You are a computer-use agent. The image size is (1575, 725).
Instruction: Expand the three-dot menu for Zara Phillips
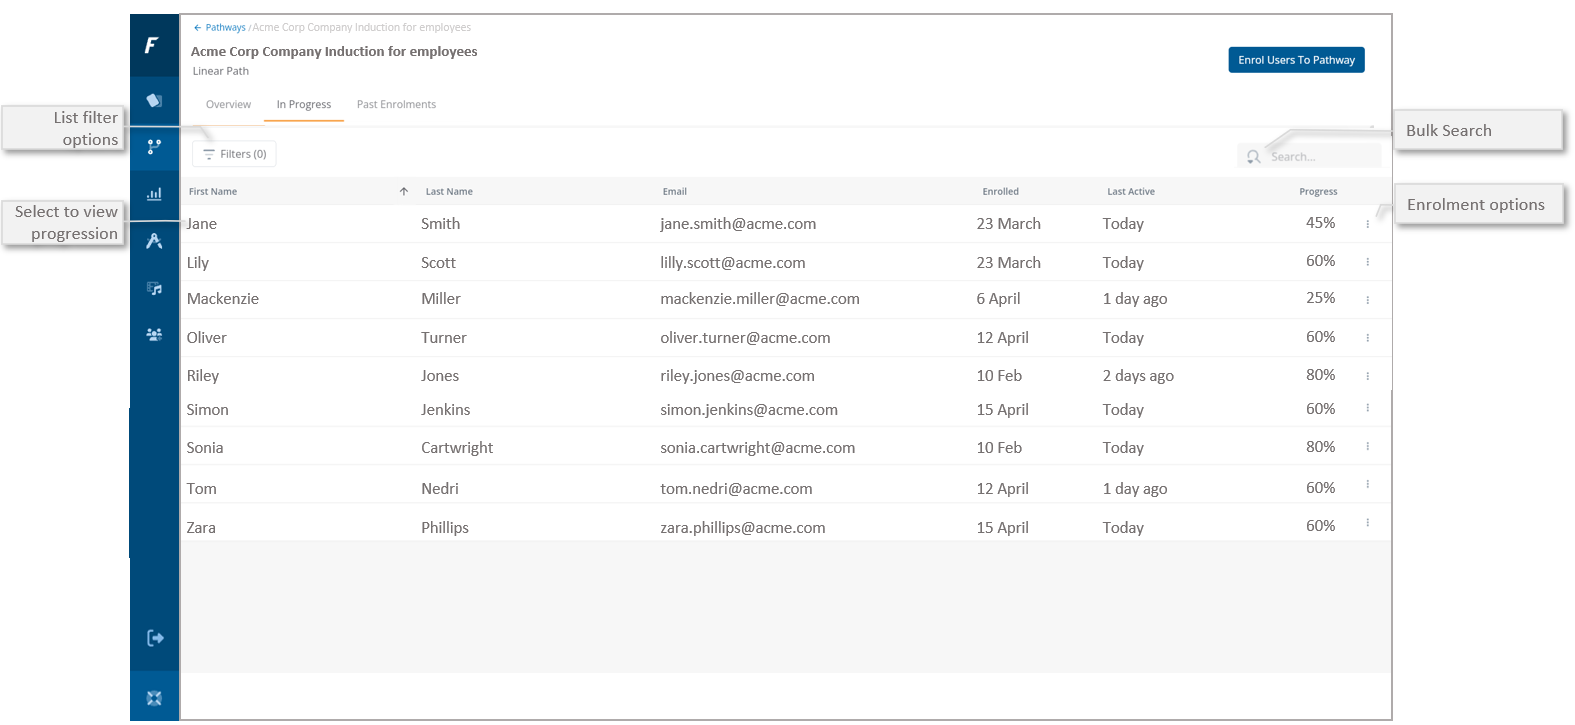(1367, 523)
